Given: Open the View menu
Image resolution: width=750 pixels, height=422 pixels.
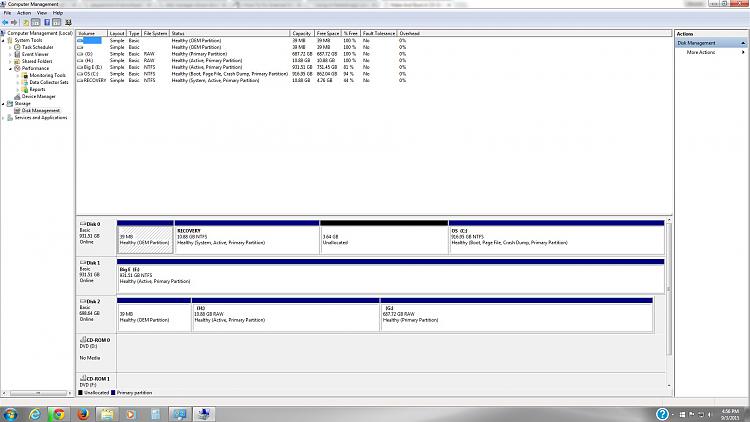Looking at the screenshot, I should (42, 13).
